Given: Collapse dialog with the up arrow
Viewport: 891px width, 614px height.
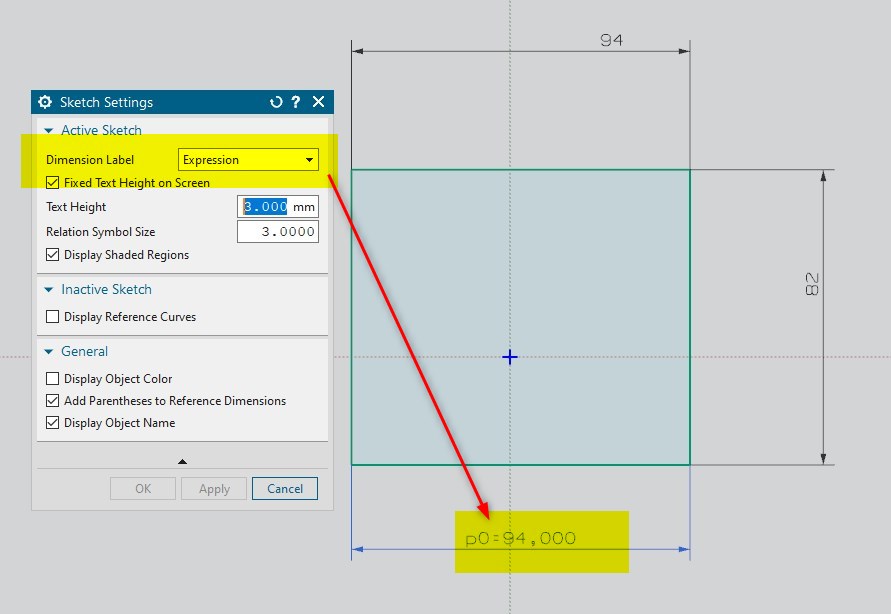Looking at the screenshot, I should click(182, 462).
